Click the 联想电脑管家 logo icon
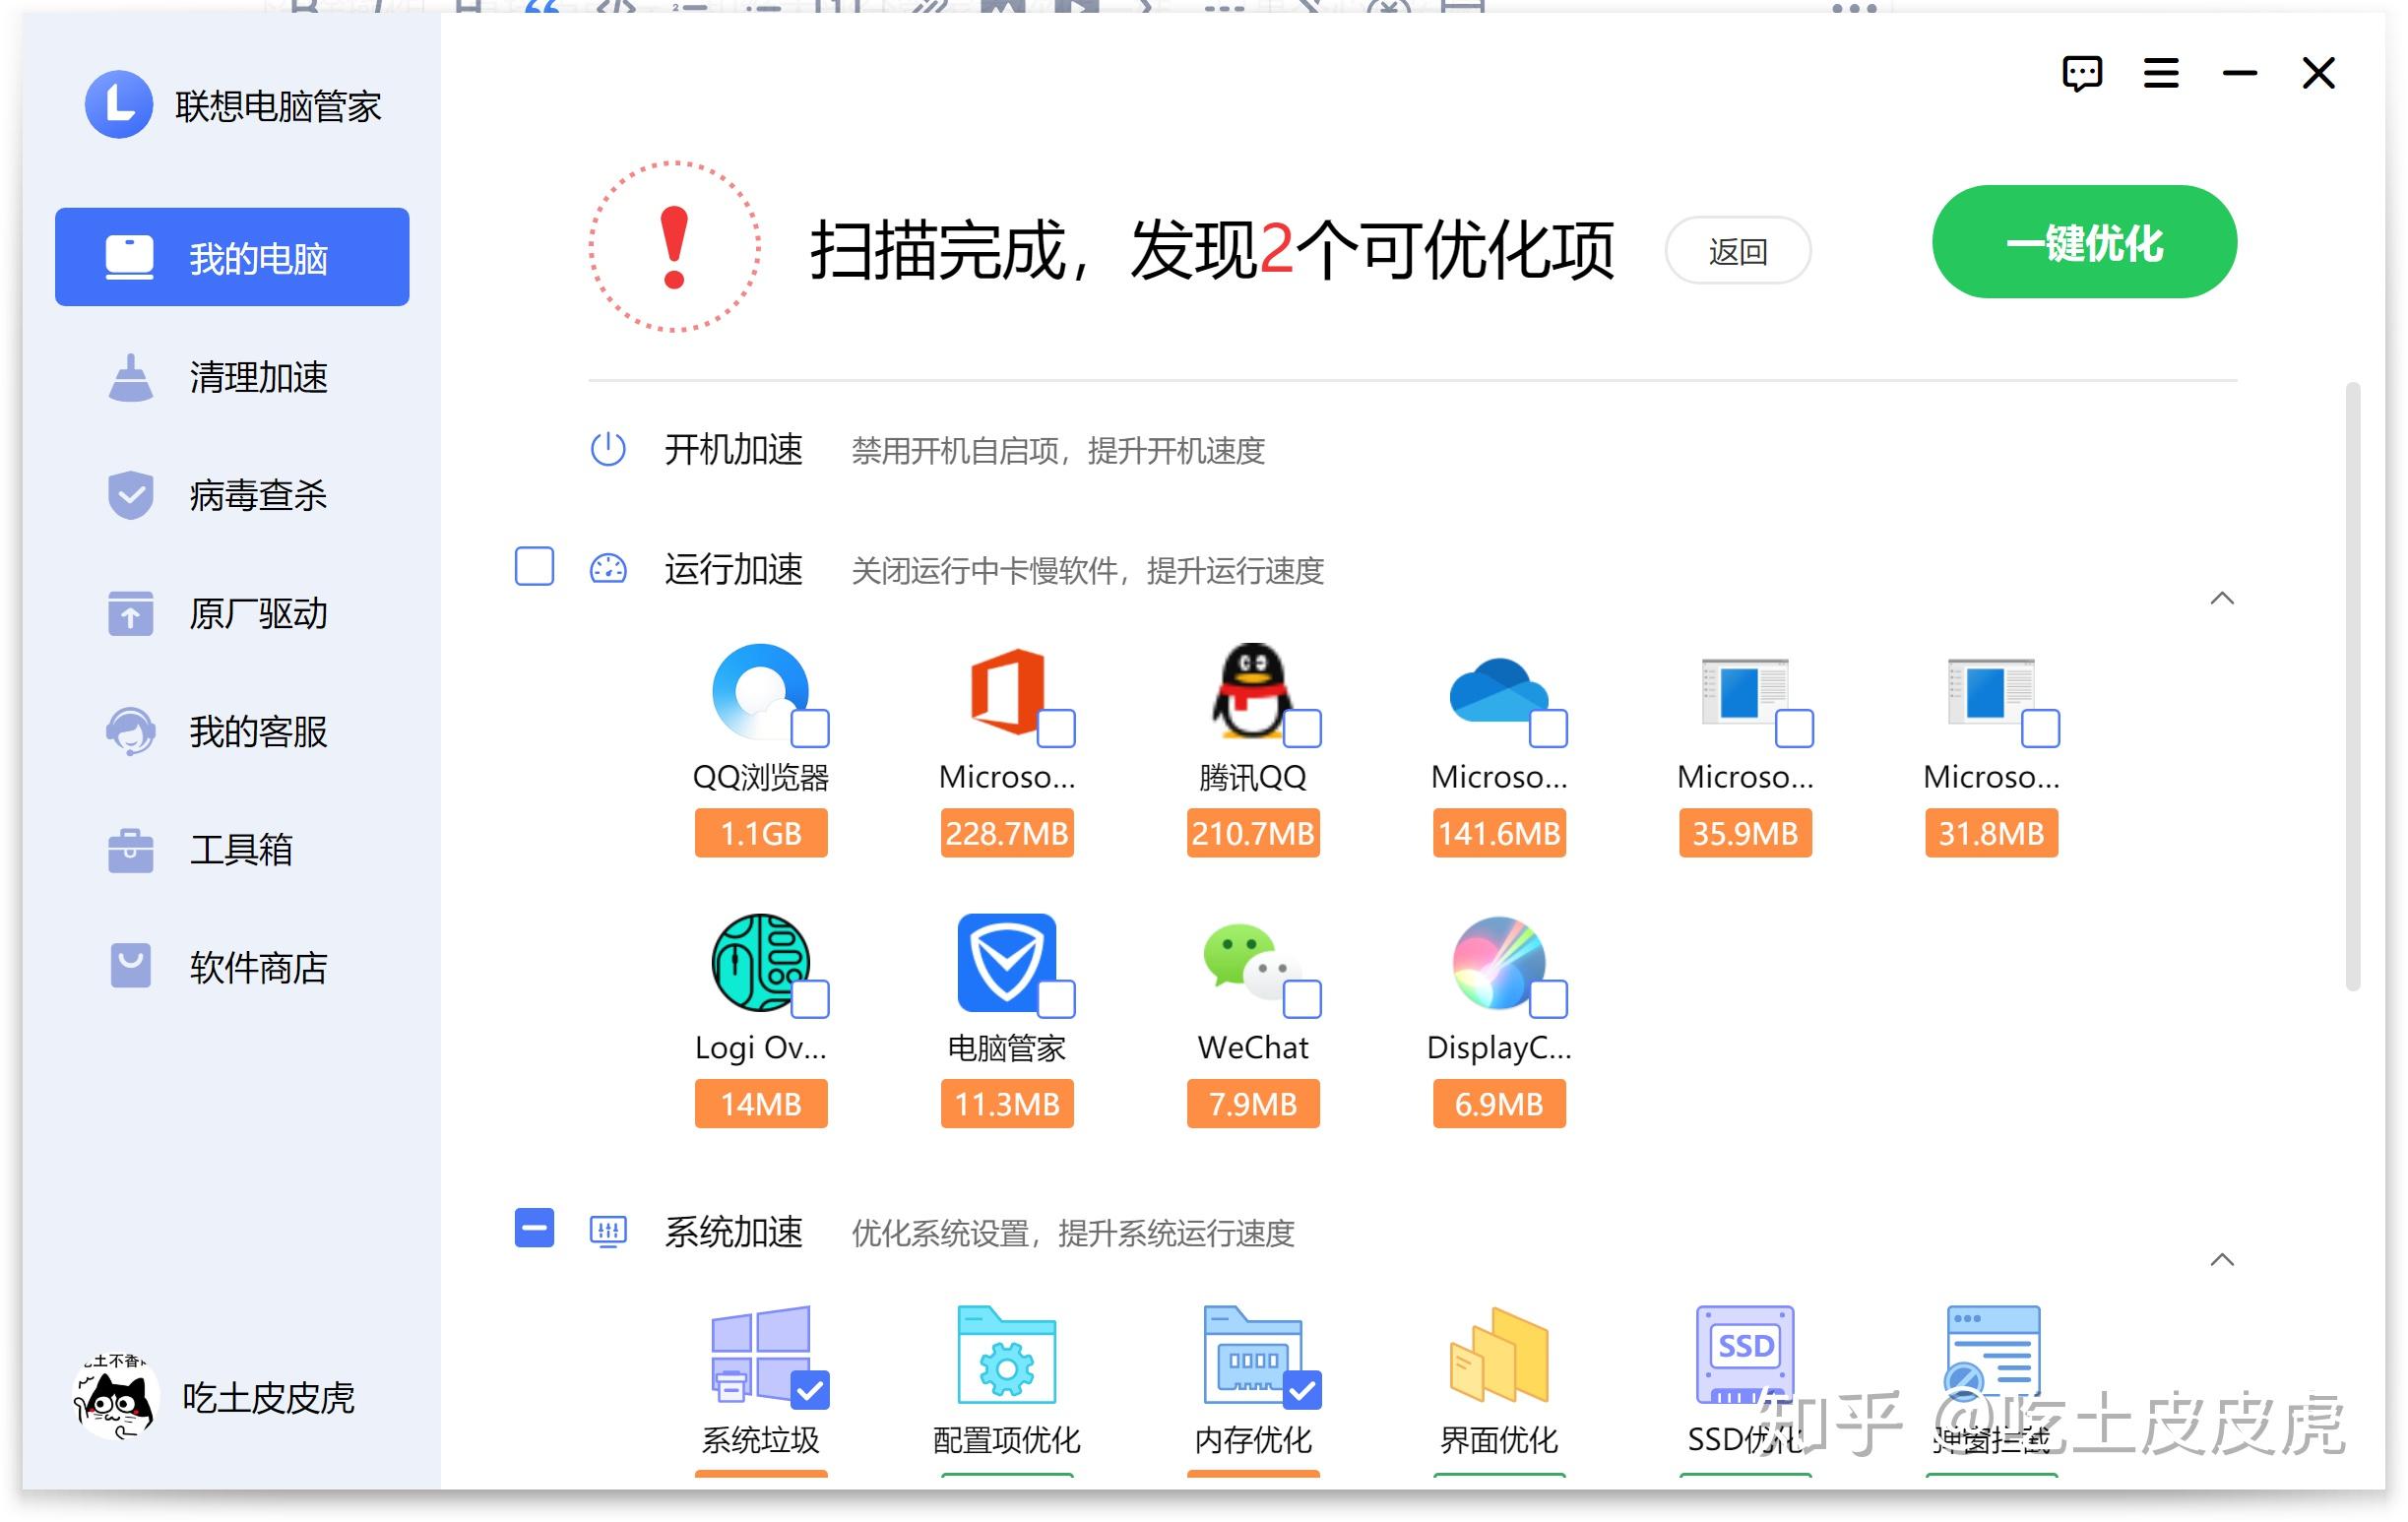This screenshot has height=1522, width=2408. click(119, 104)
